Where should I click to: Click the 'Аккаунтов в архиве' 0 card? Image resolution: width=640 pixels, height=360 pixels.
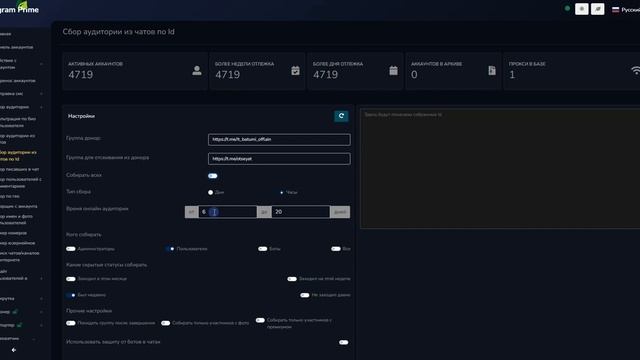click(453, 71)
